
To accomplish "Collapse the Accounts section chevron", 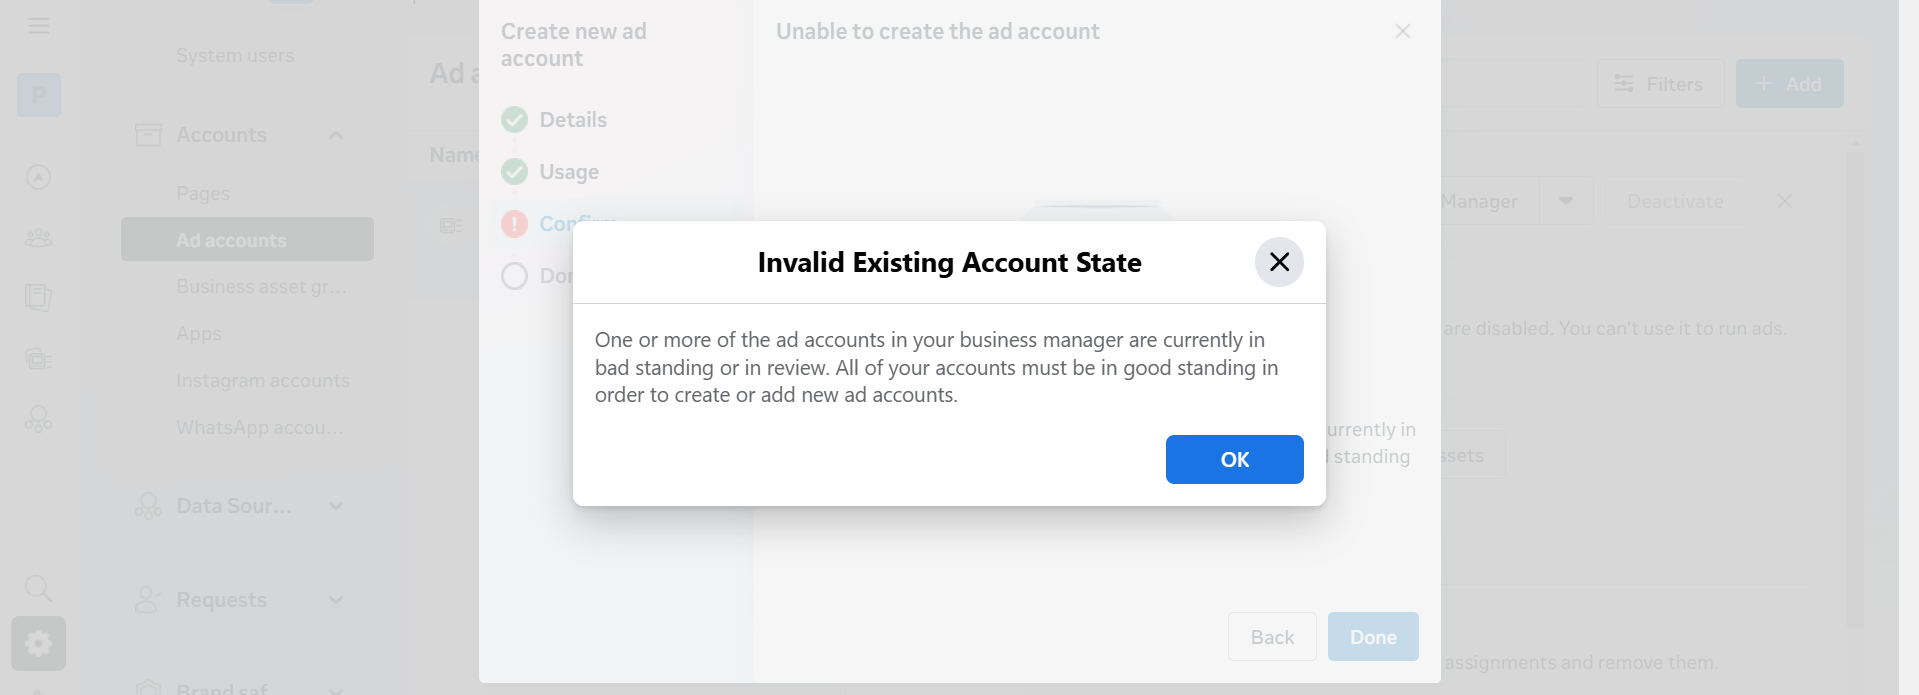I will tap(336, 135).
